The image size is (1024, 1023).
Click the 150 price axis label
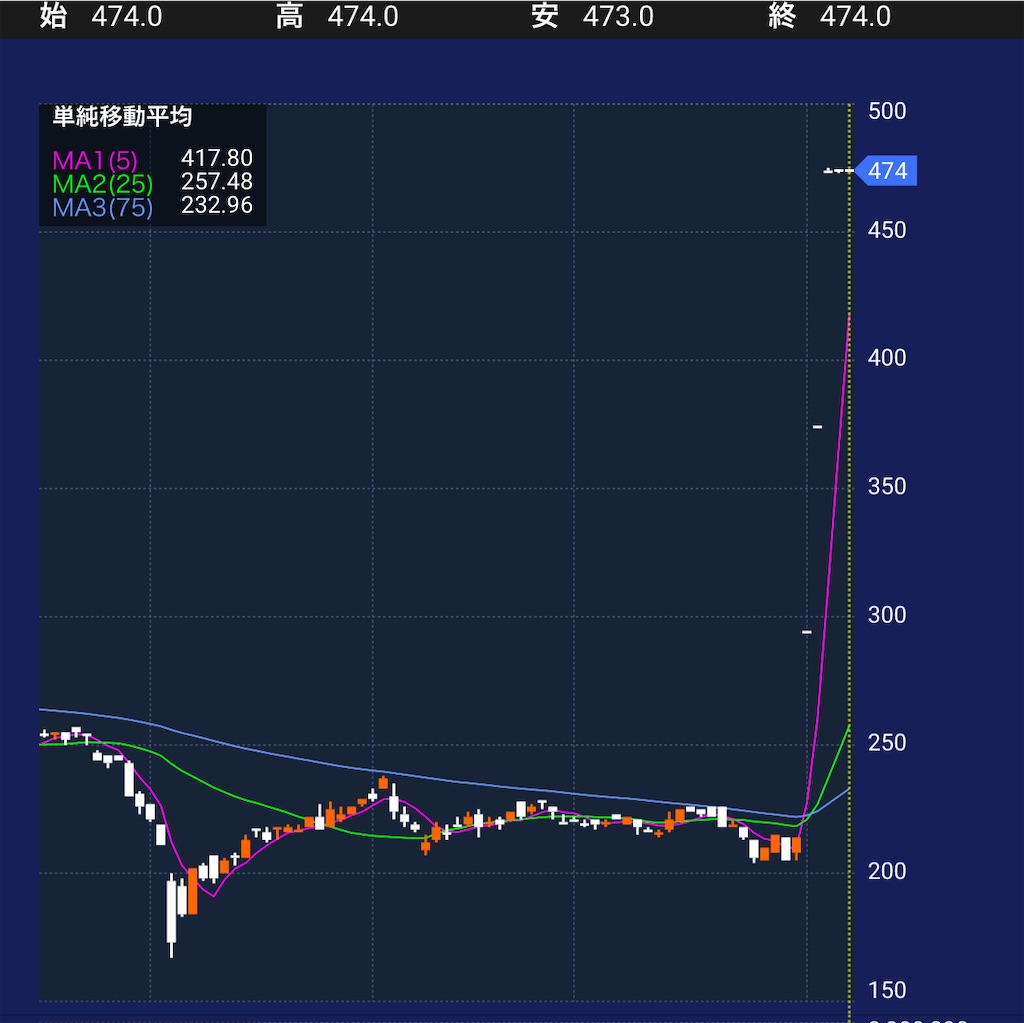point(887,990)
